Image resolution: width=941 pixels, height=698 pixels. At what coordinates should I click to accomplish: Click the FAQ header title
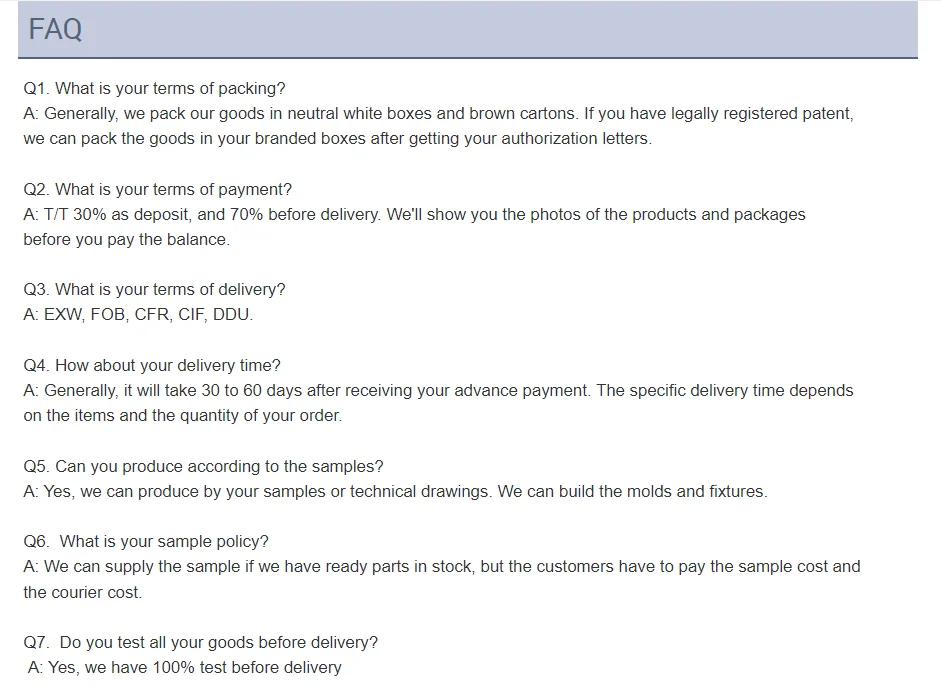tap(56, 30)
